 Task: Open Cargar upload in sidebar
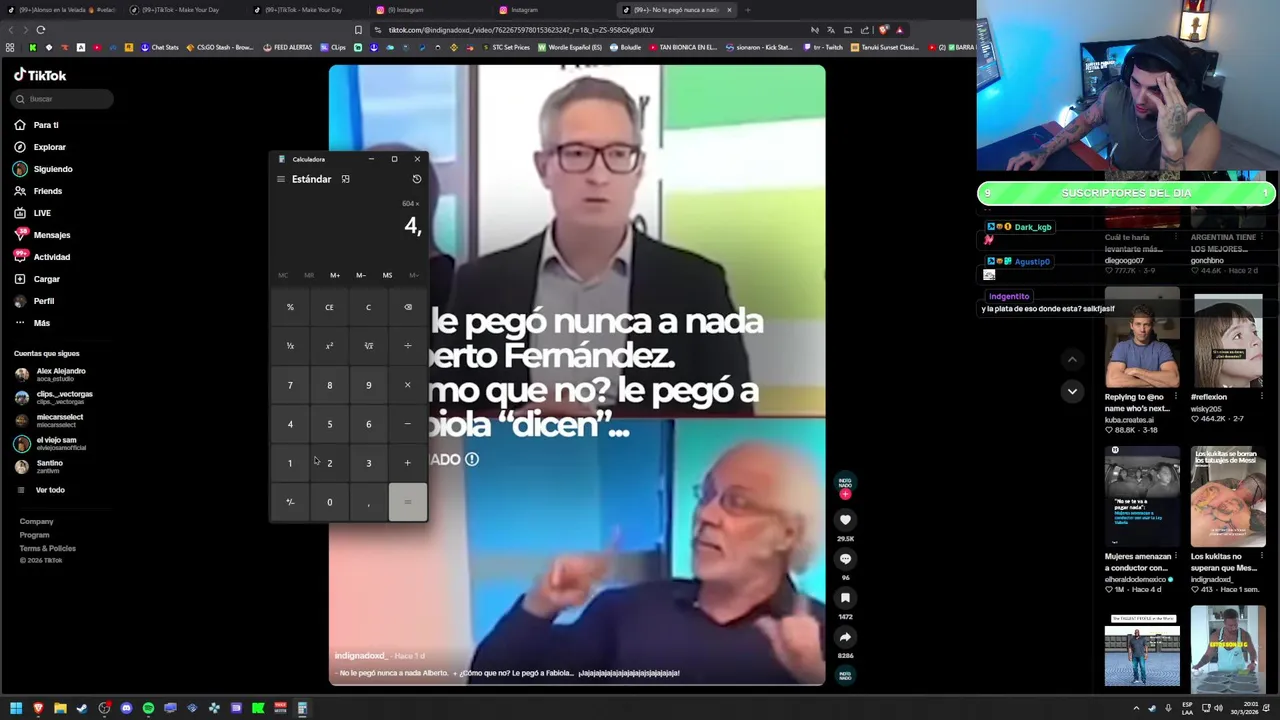(x=46, y=279)
